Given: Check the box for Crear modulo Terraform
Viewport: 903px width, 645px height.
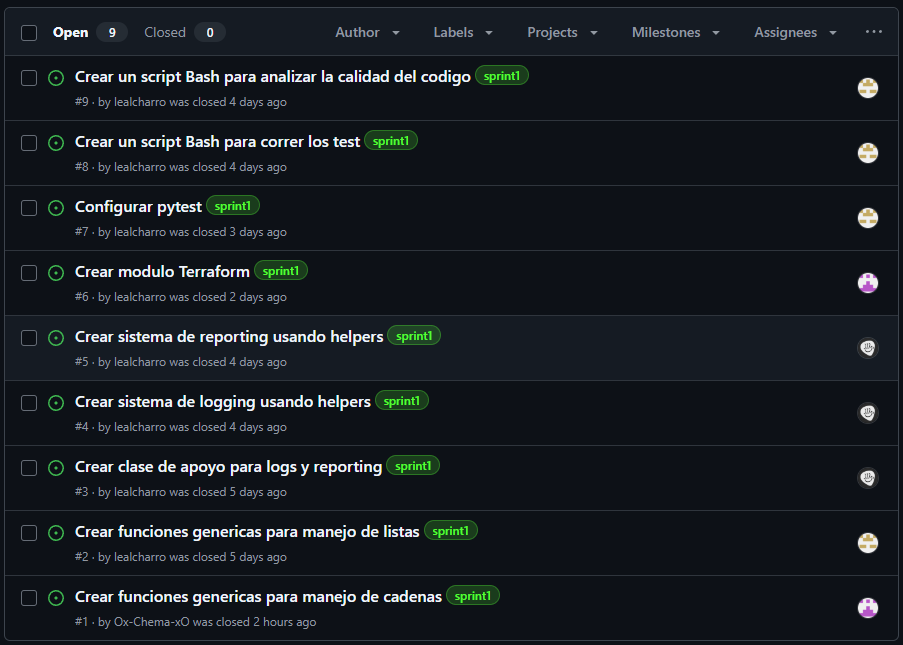Looking at the screenshot, I should (x=29, y=273).
